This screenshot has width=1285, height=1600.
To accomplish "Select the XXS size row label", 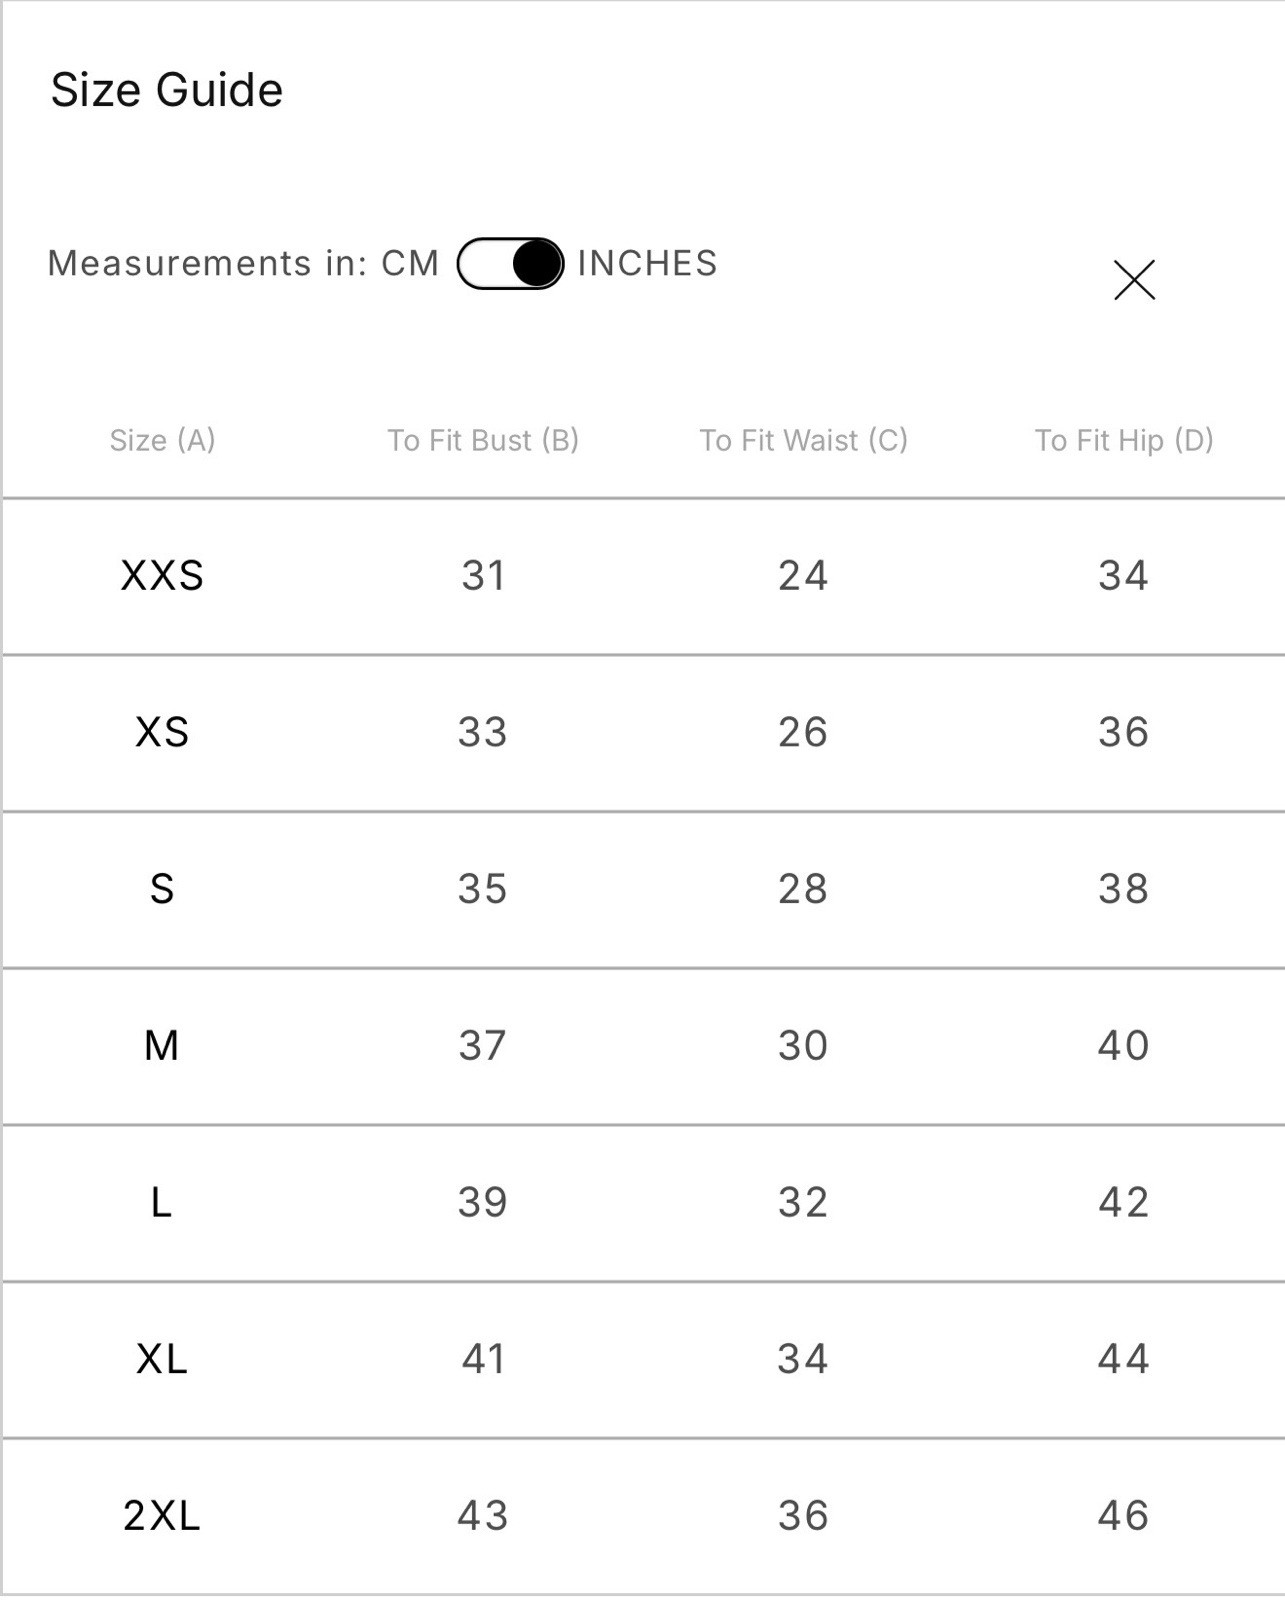I will pos(162,576).
